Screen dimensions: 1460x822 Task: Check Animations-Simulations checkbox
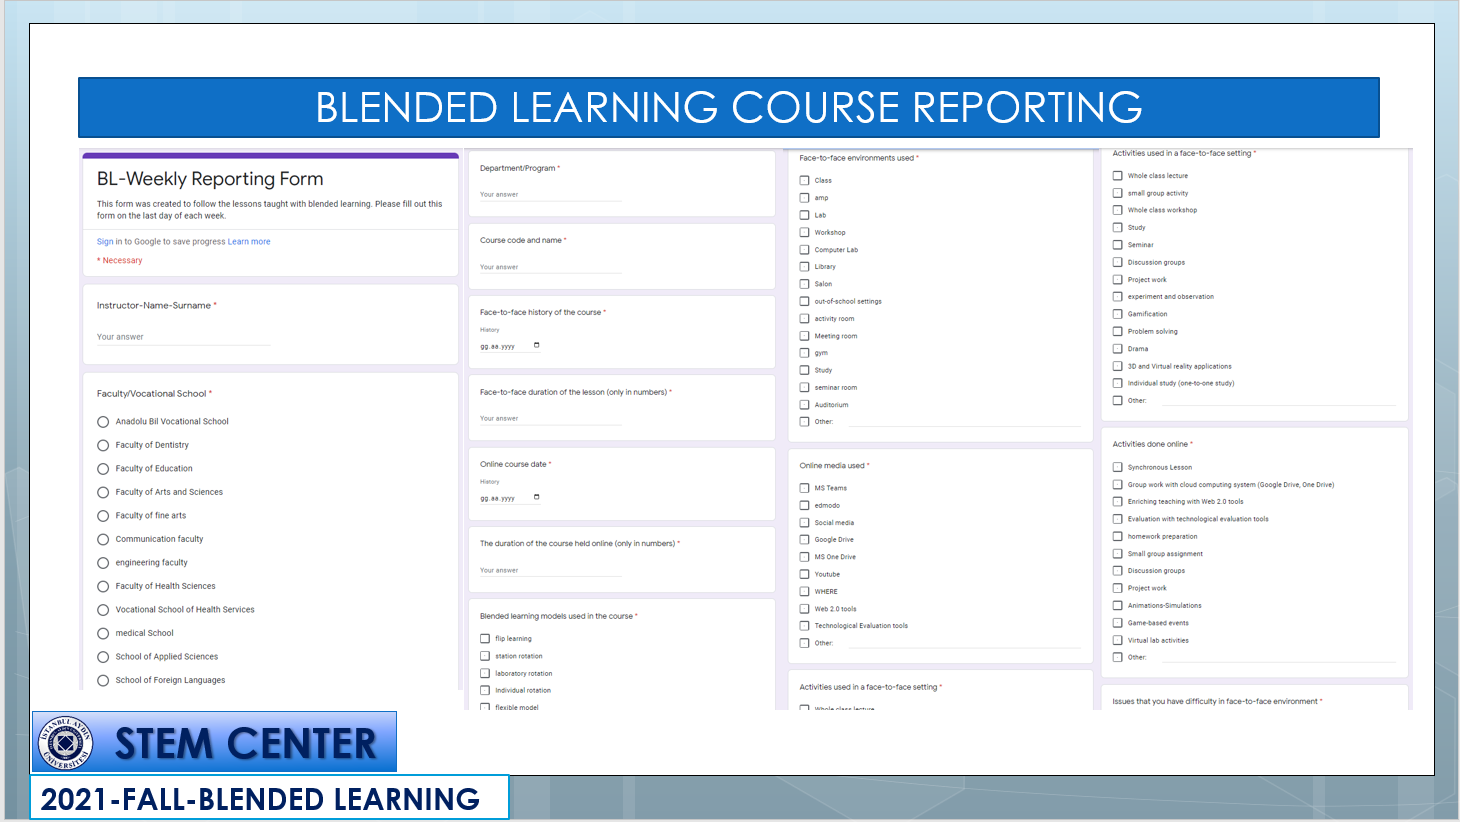tap(1117, 605)
